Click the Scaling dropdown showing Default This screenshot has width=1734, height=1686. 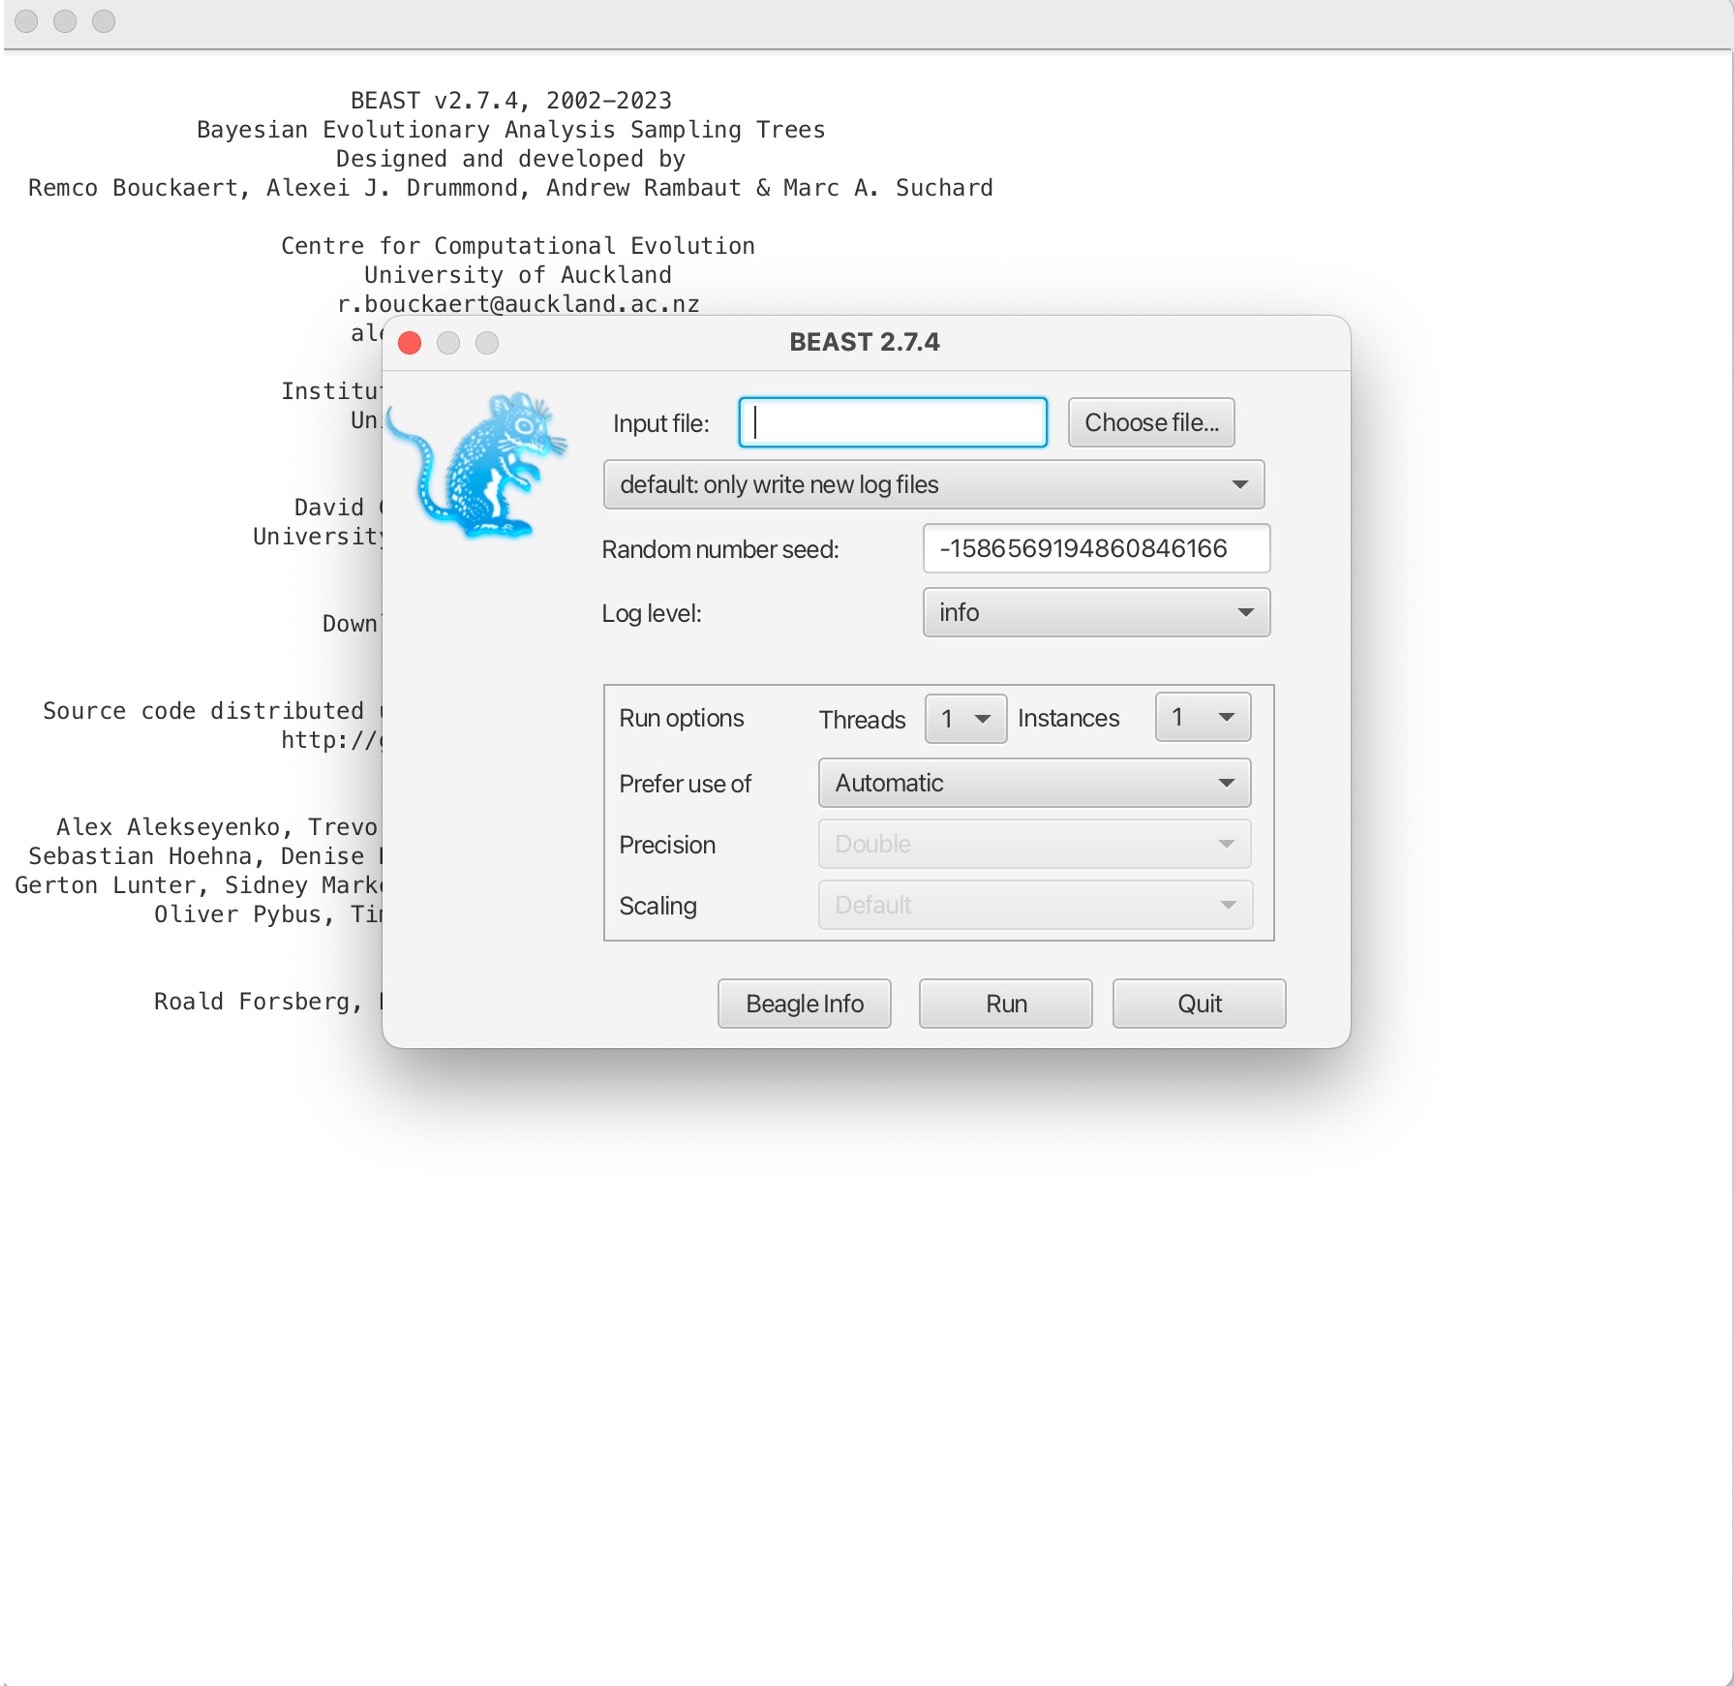1034,905
